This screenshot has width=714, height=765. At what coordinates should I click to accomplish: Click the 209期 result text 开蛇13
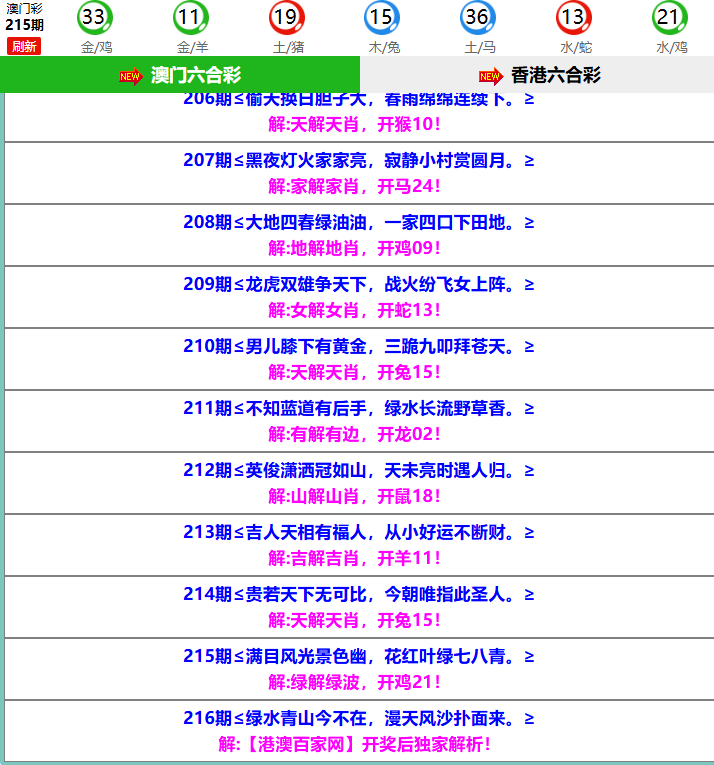[408, 310]
